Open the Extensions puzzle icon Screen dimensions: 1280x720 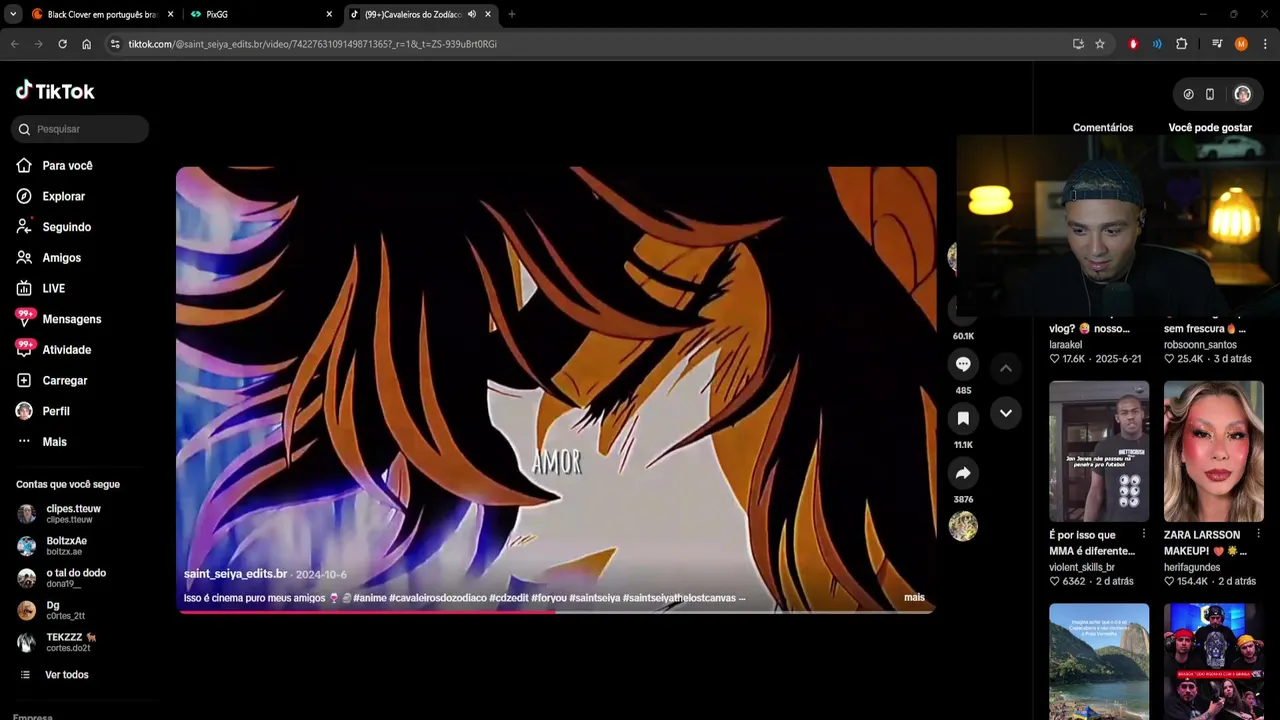1182,44
